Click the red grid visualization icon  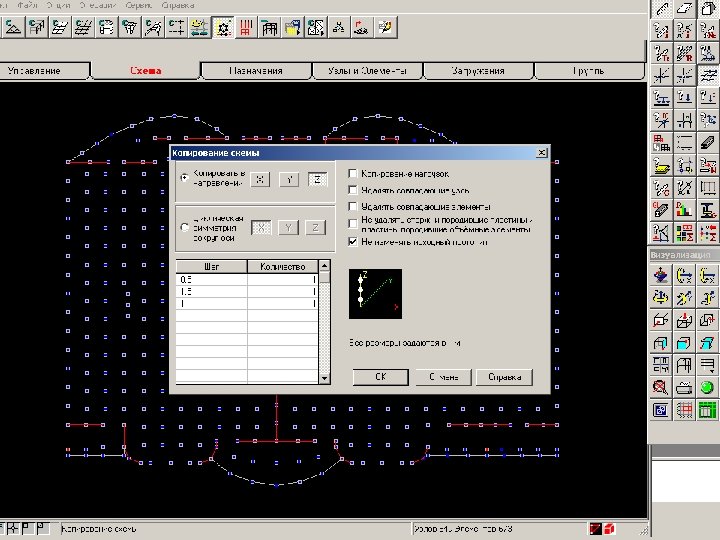coord(684,410)
